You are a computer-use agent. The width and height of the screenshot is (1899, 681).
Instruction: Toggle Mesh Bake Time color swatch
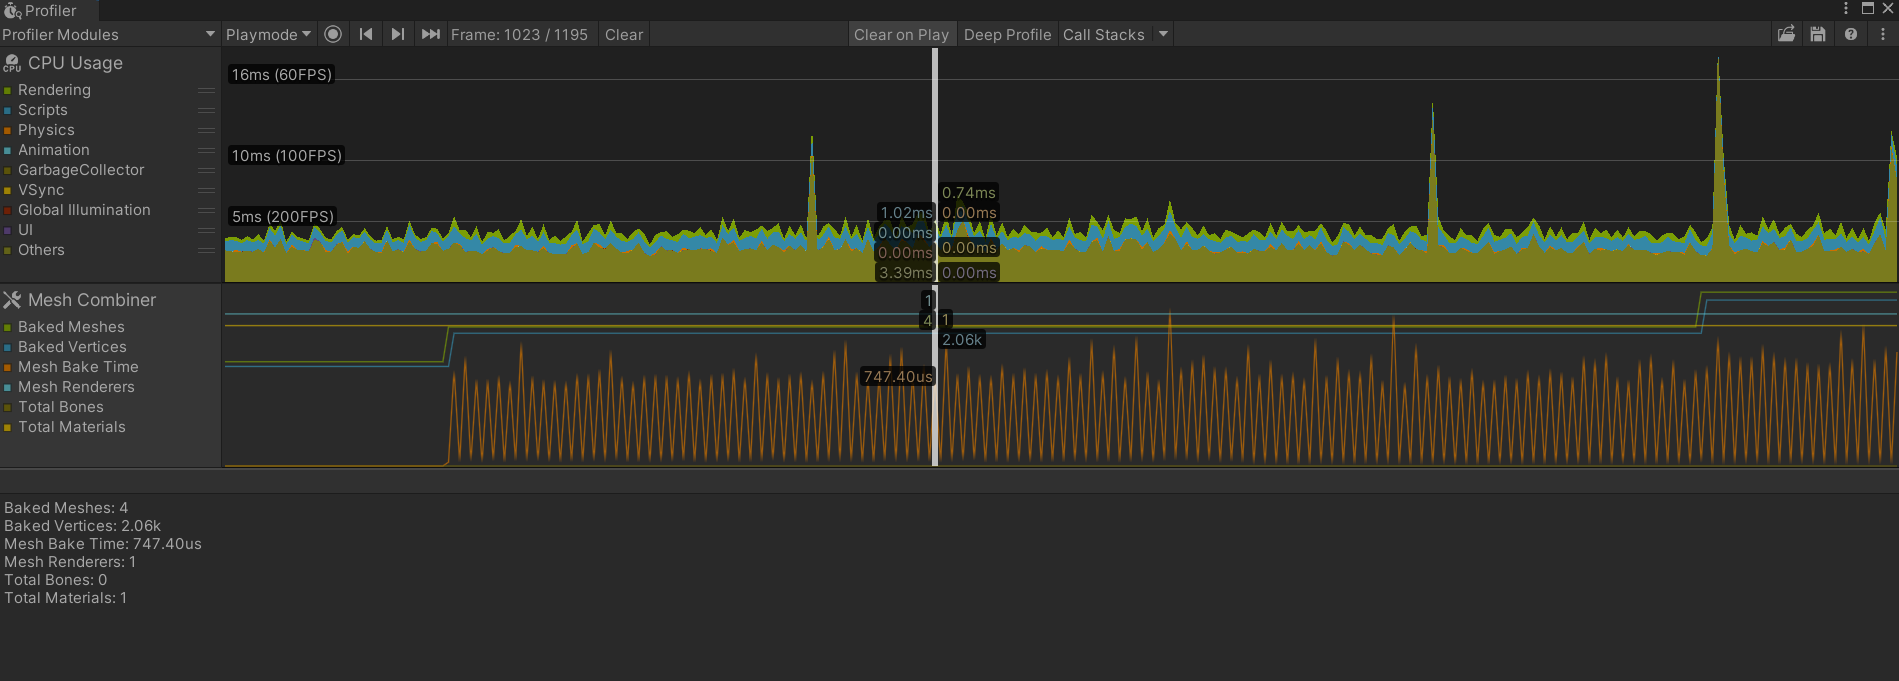[8, 367]
